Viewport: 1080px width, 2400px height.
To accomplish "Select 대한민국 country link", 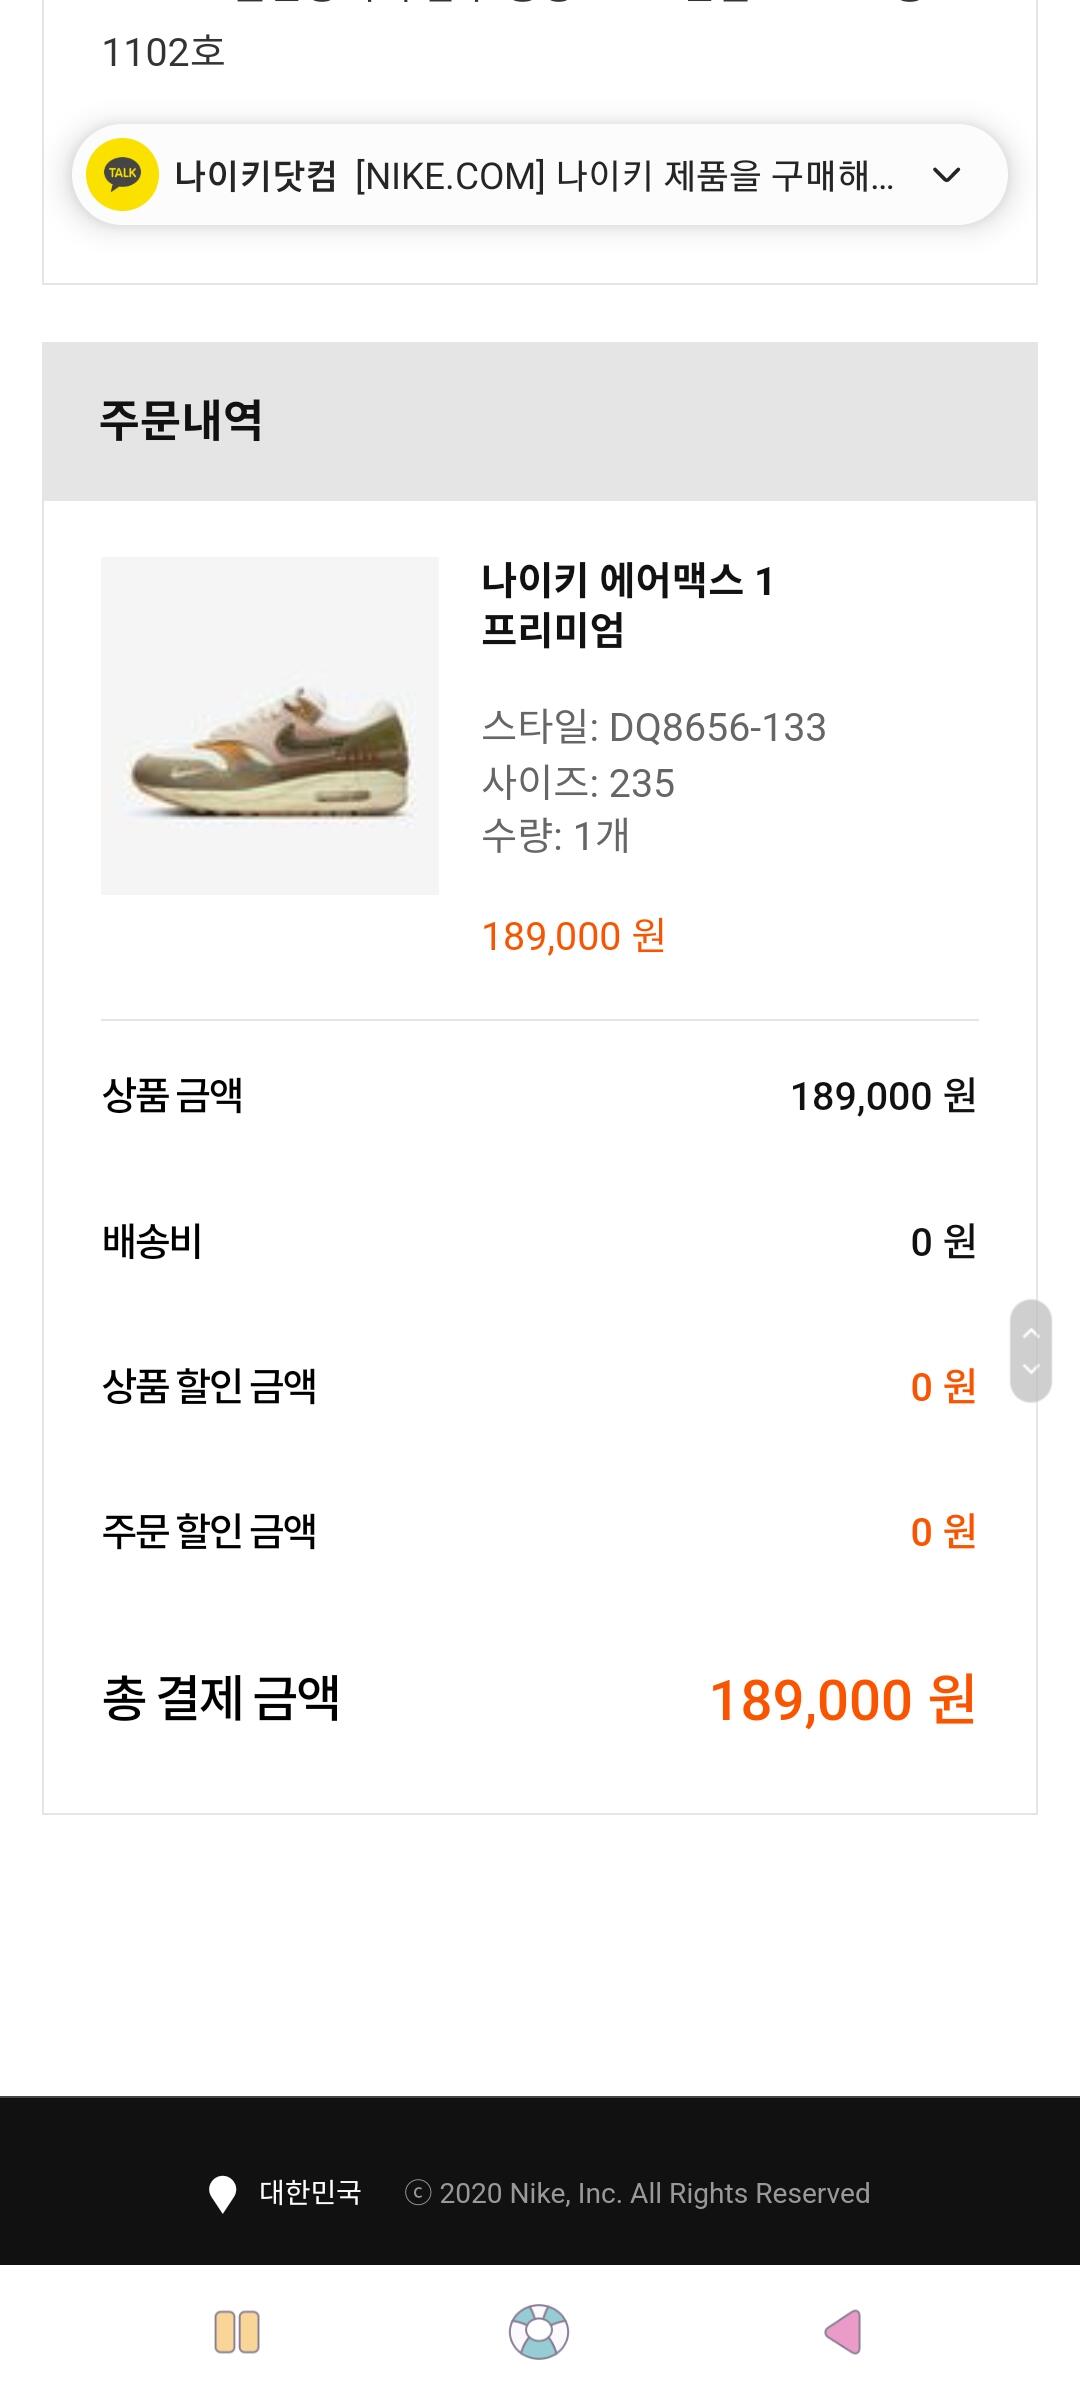I will pos(310,2193).
